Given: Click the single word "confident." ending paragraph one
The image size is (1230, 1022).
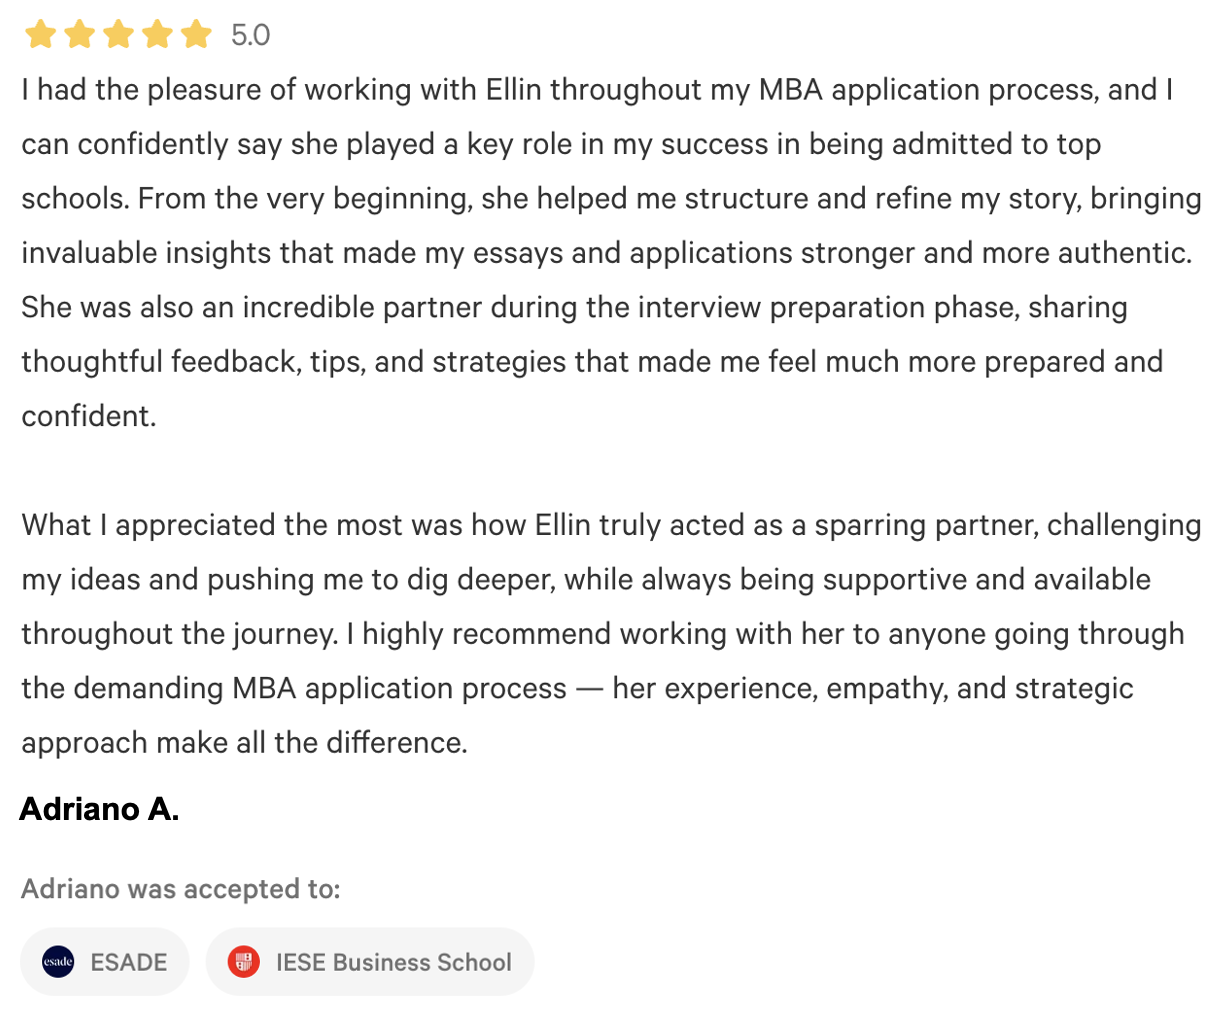Looking at the screenshot, I should (x=89, y=416).
